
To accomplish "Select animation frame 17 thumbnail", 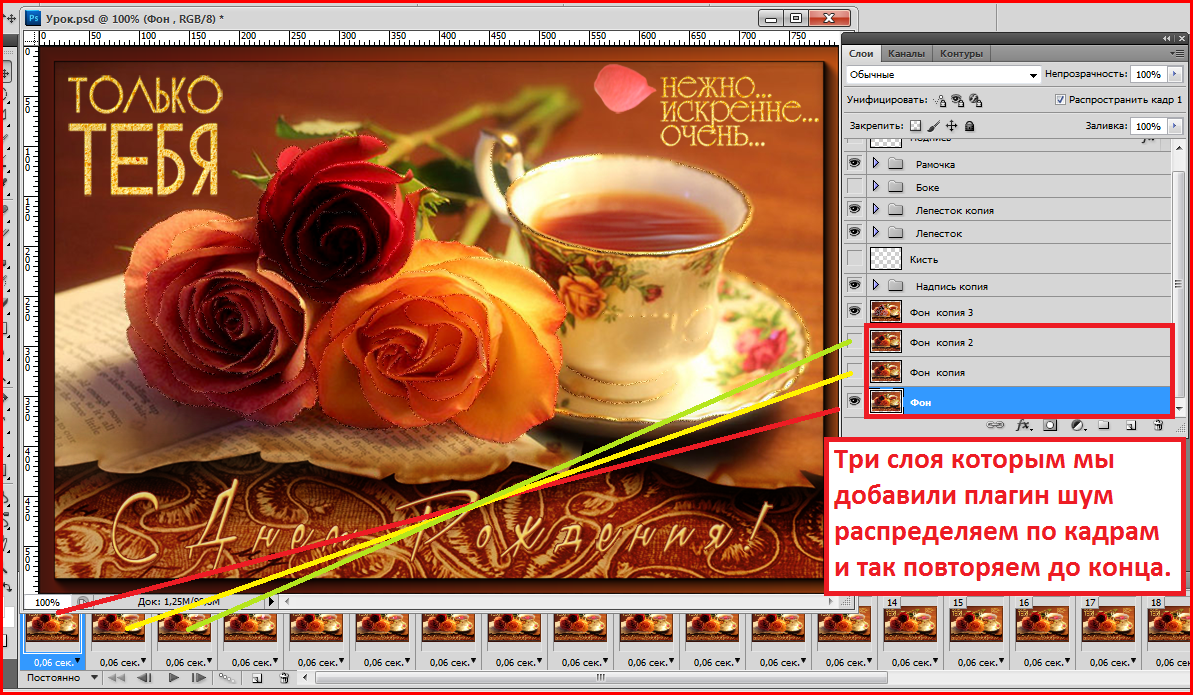I will coord(1109,625).
